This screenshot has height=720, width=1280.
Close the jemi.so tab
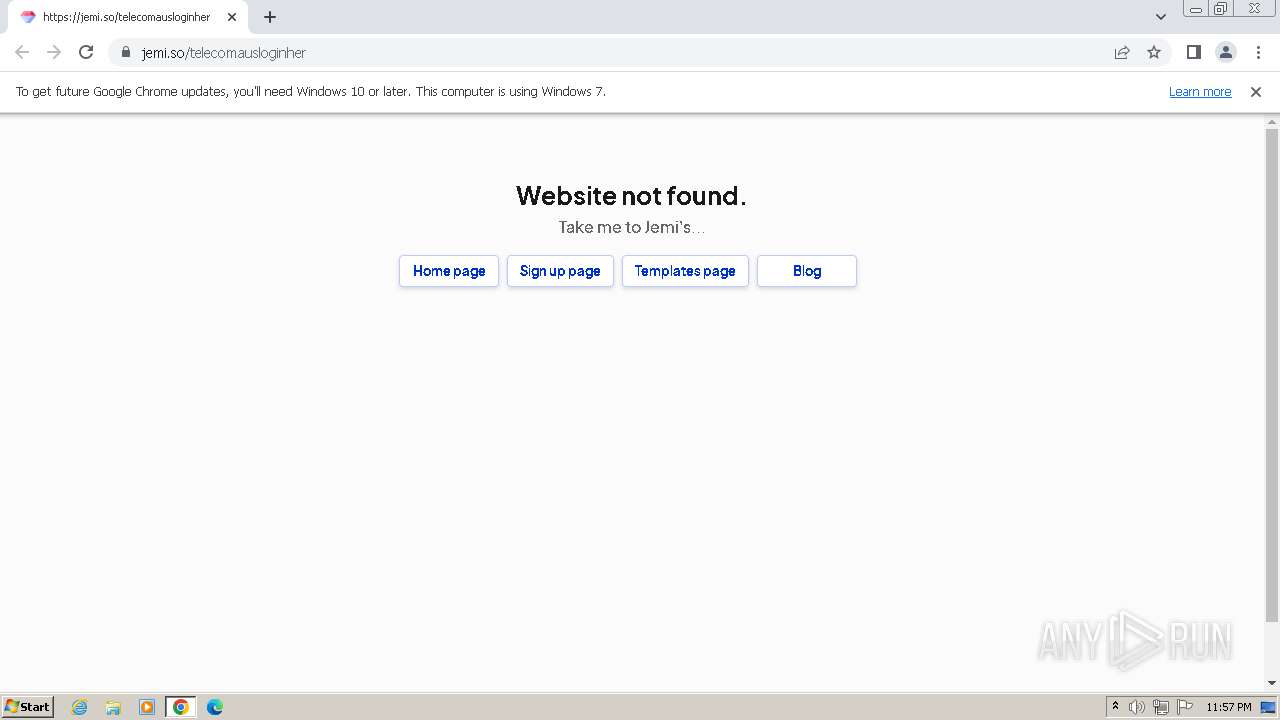pos(232,17)
